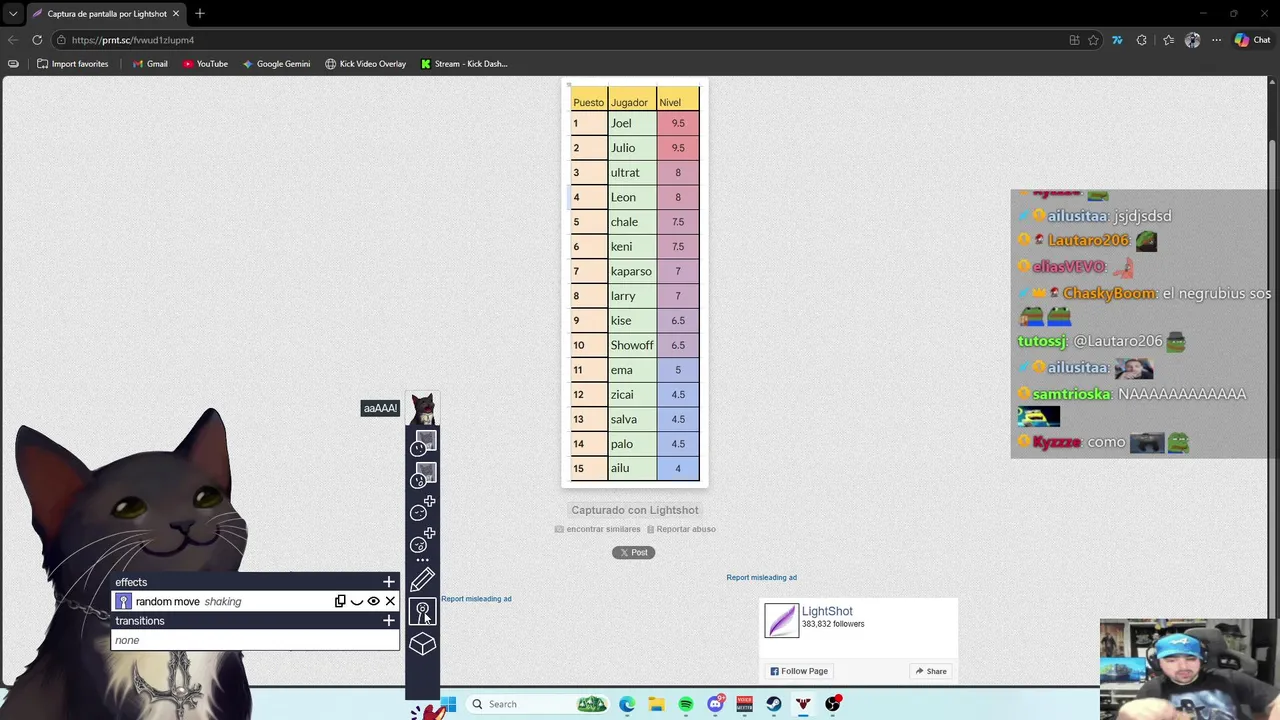
Task: Click the Capturado con Lightshot caption
Action: point(635,510)
